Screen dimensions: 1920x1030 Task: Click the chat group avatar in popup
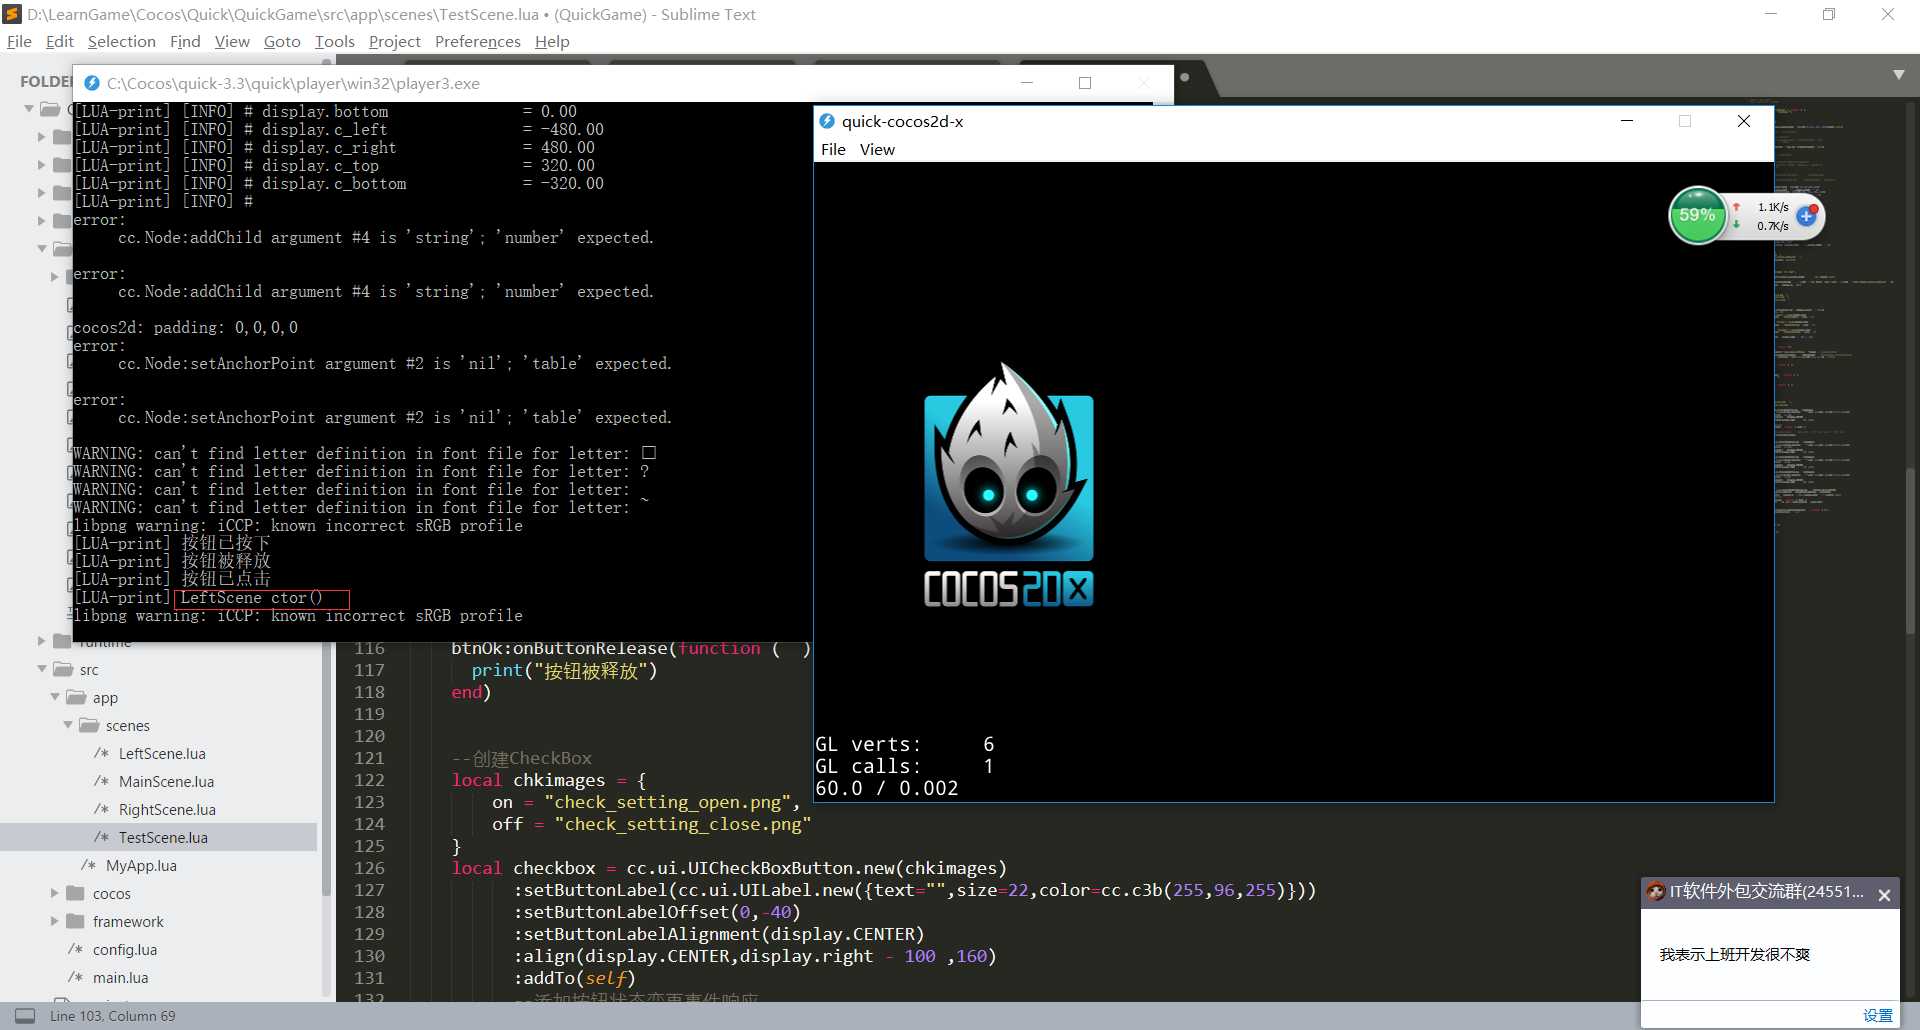(x=1656, y=891)
